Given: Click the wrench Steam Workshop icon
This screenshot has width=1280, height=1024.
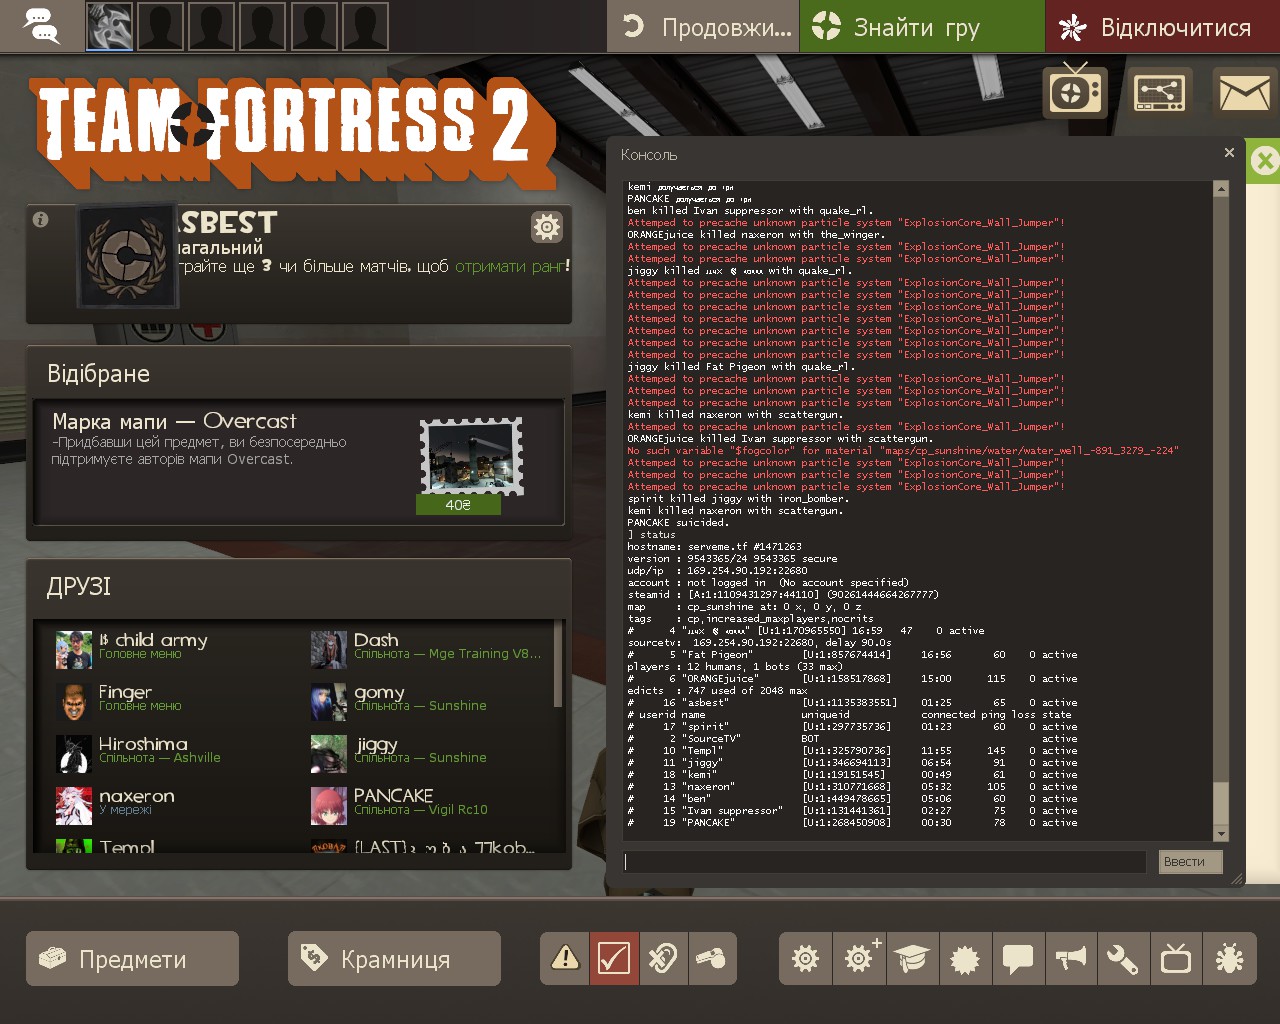Looking at the screenshot, I should click(x=1122, y=959).
